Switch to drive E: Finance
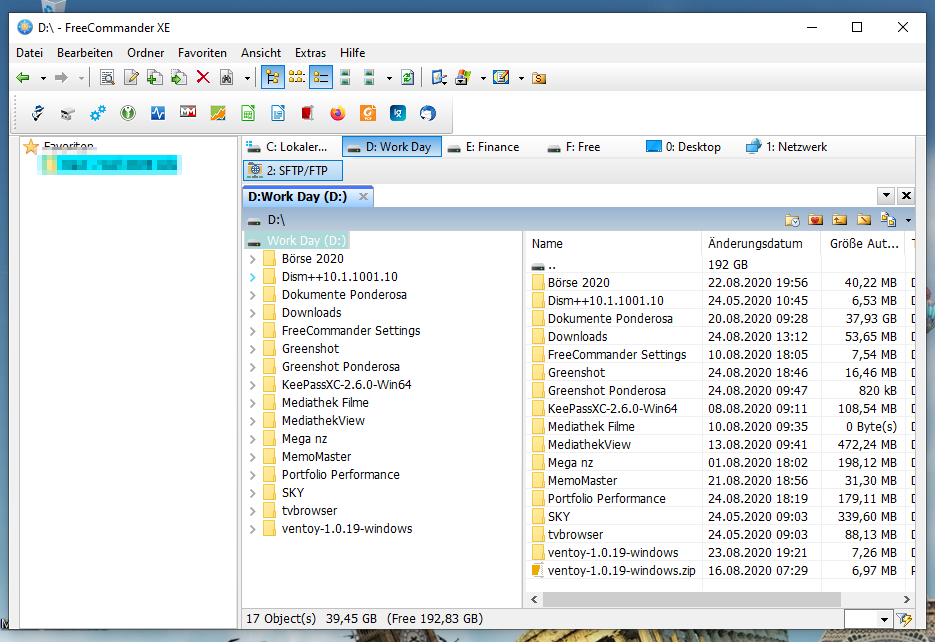 click(484, 147)
